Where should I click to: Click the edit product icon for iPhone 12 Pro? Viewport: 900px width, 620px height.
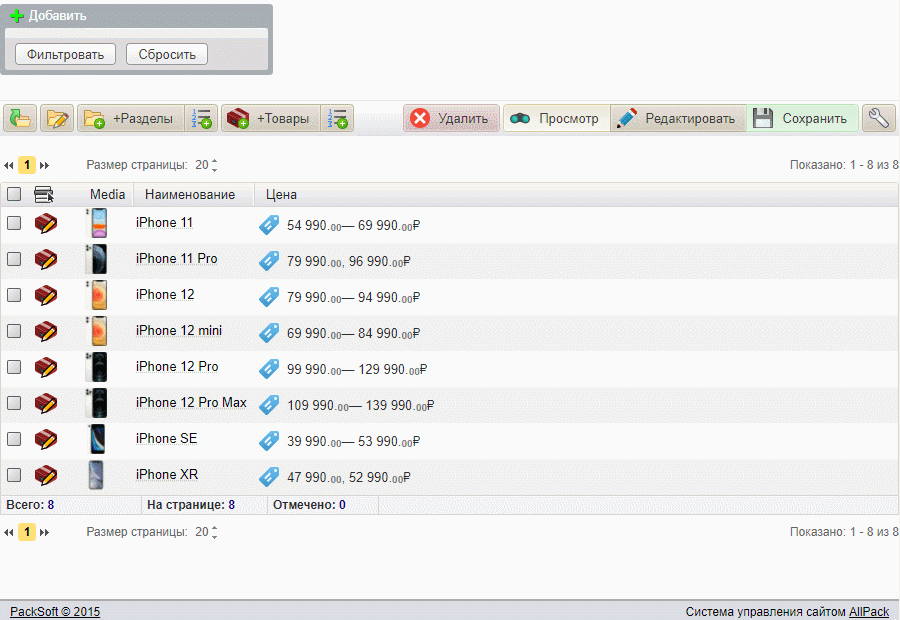pos(46,367)
